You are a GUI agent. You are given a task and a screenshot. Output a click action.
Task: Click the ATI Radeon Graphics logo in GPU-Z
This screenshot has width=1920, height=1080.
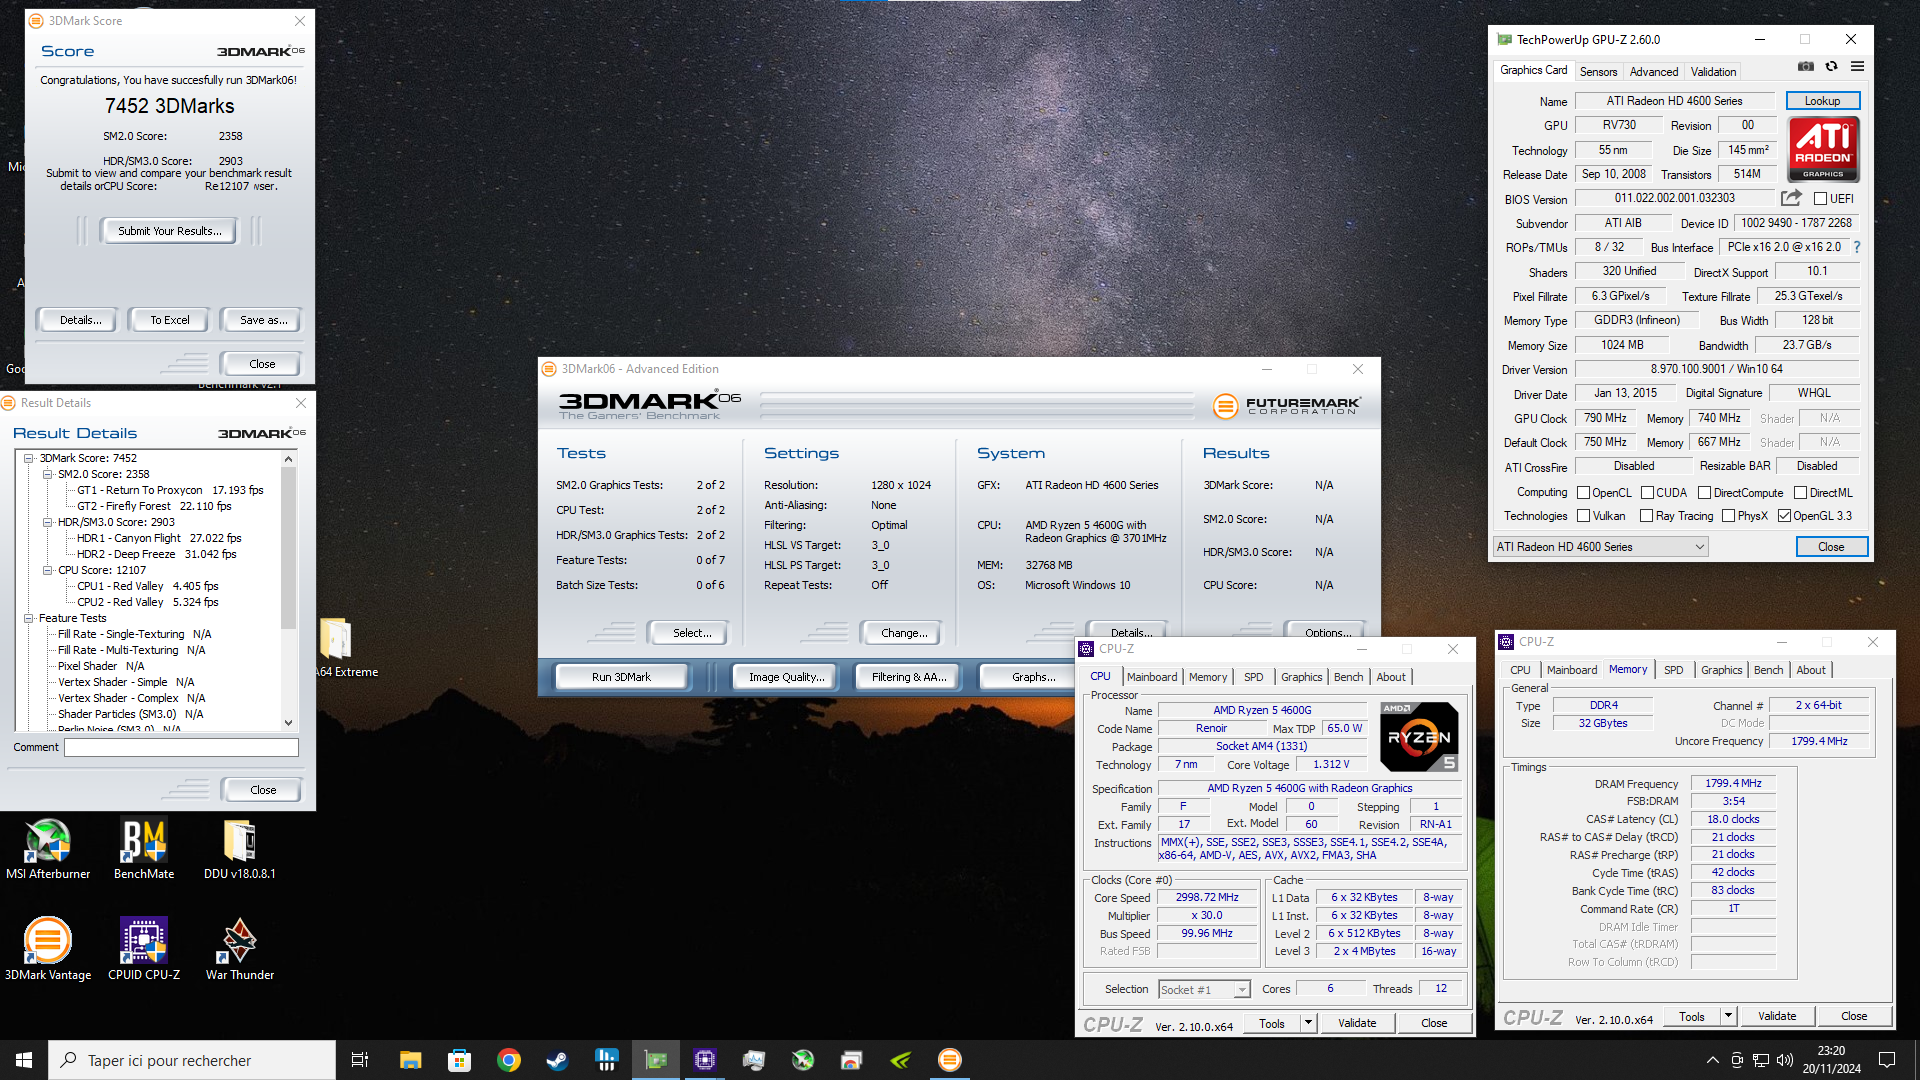(x=1823, y=149)
